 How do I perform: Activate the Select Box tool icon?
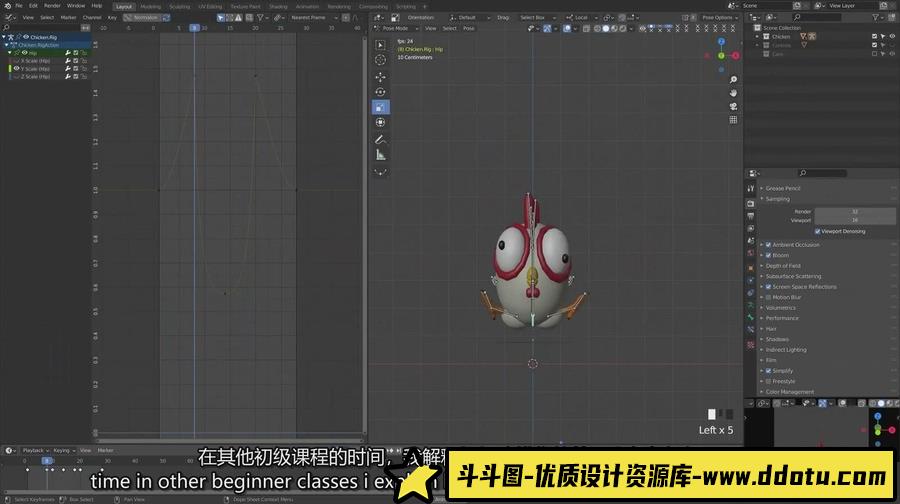(380, 45)
